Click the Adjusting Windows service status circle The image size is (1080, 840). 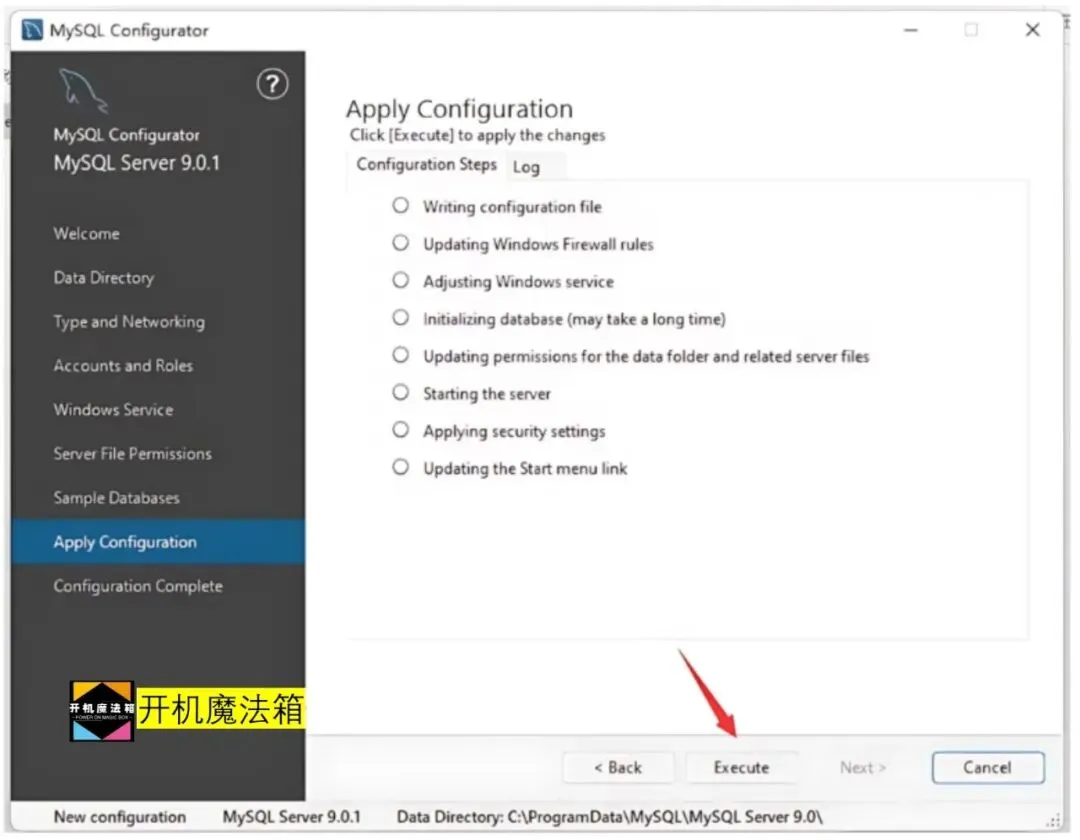(x=400, y=280)
